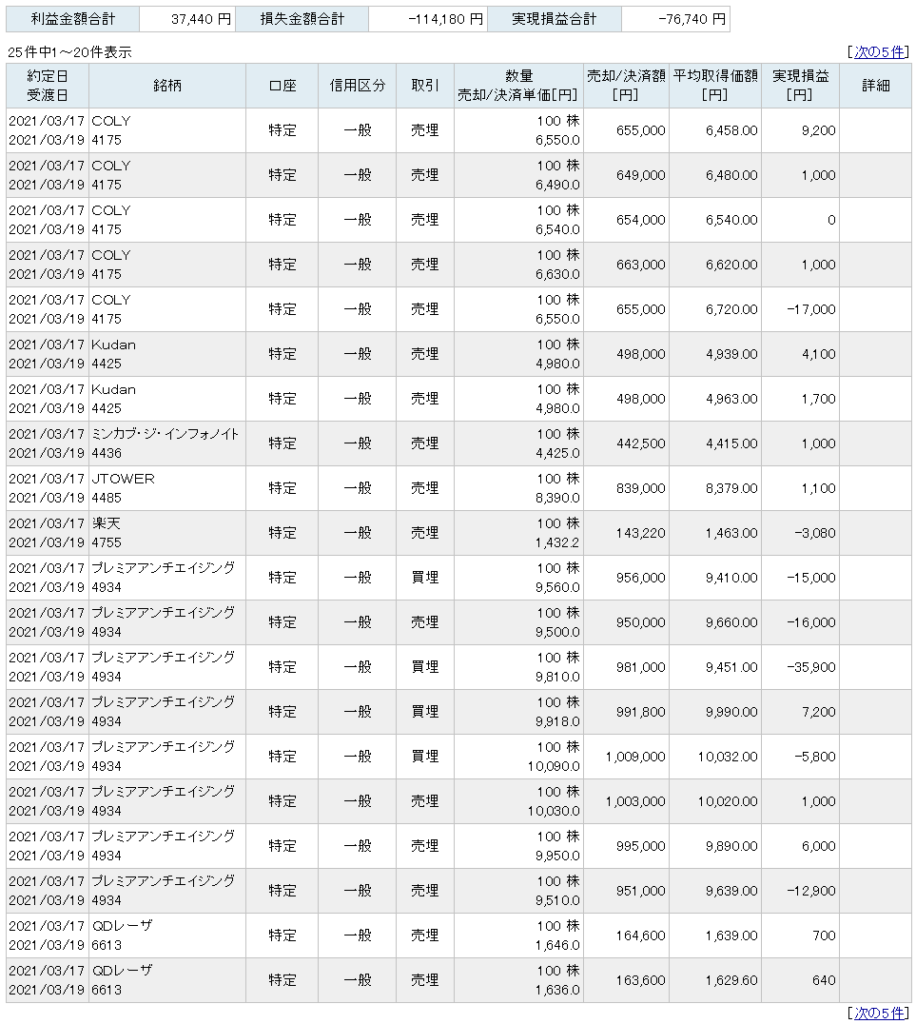
Task: Click the 7,200 realized profit cell
Action: [800, 712]
